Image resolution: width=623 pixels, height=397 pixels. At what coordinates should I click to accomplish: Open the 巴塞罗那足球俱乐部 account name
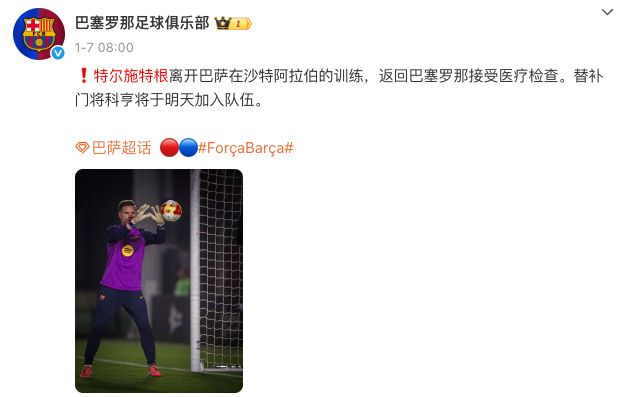tap(142, 23)
